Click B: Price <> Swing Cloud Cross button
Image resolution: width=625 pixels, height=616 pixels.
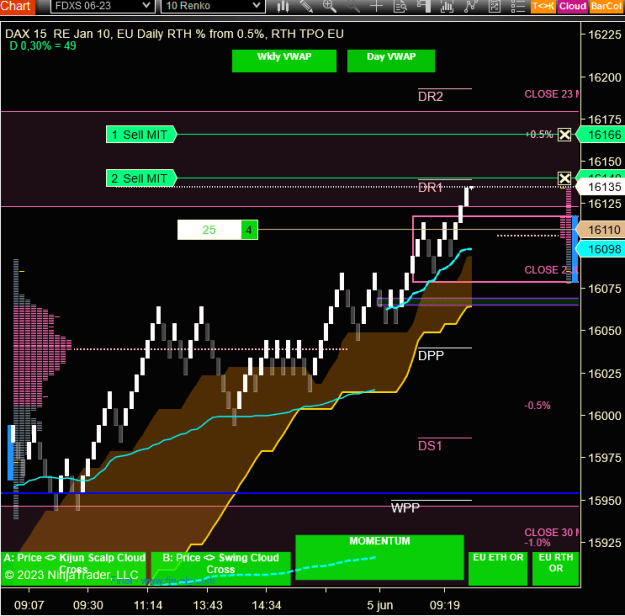[221, 568]
